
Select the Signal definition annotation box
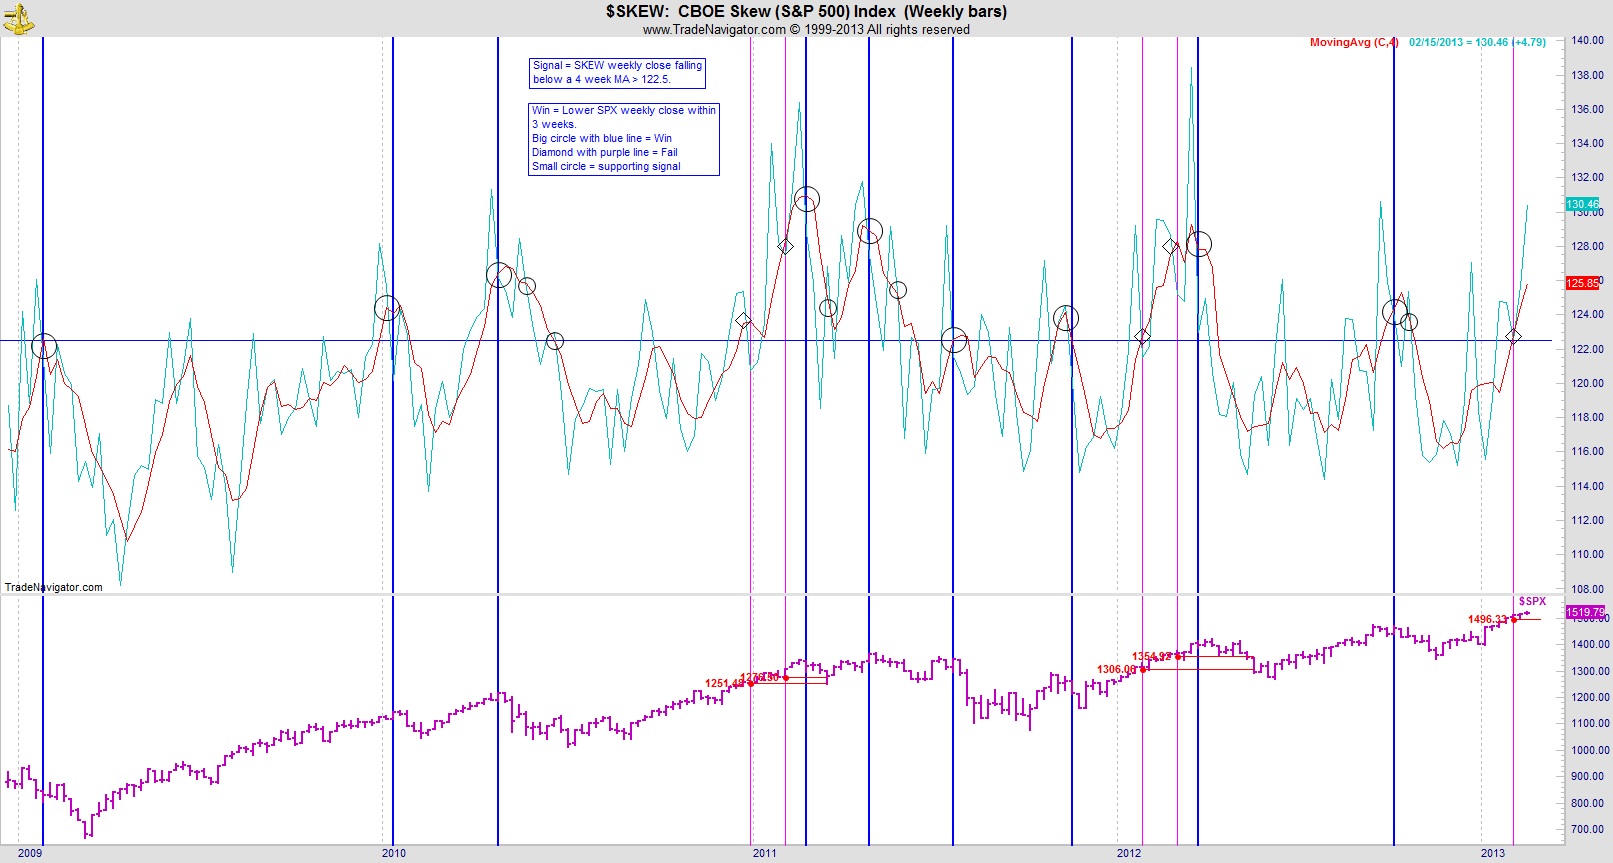pos(617,72)
